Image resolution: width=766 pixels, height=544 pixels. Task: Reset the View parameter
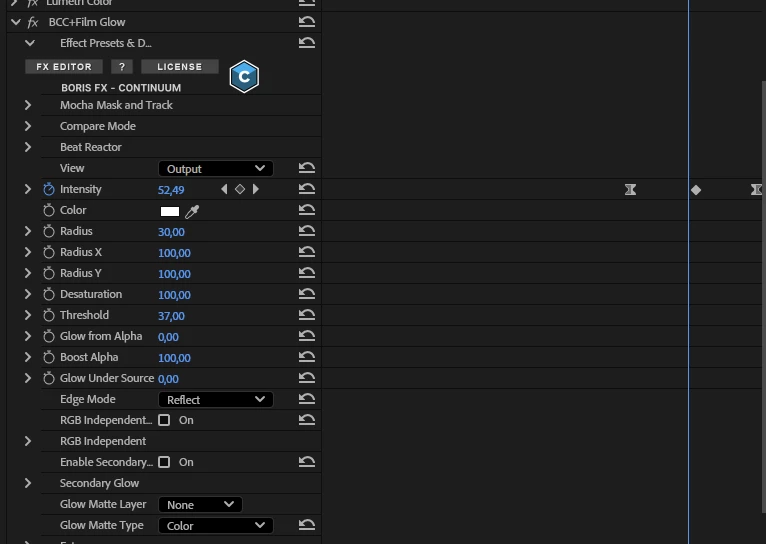click(x=307, y=168)
